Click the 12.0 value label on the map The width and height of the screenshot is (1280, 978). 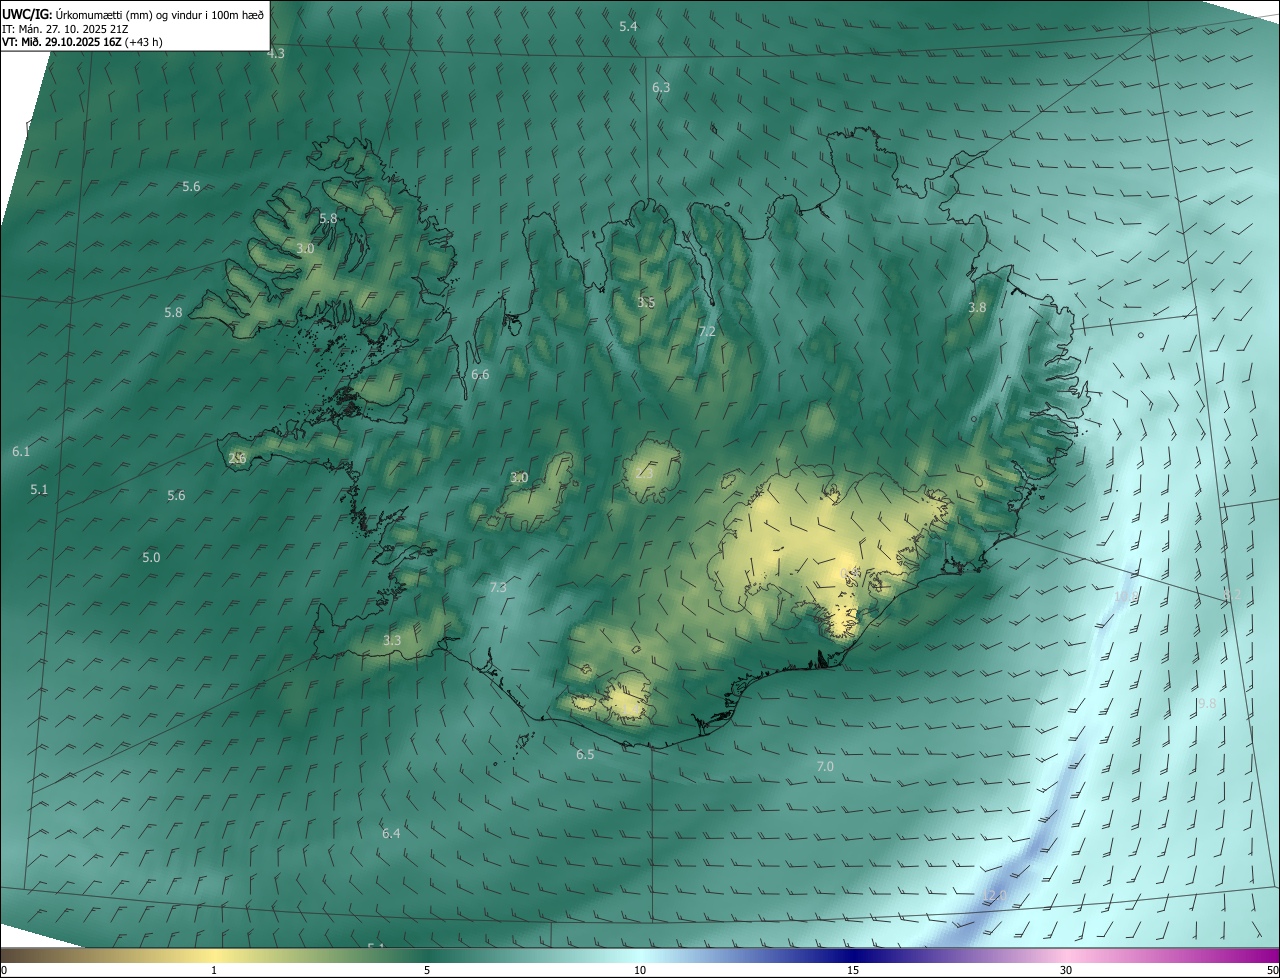point(995,895)
